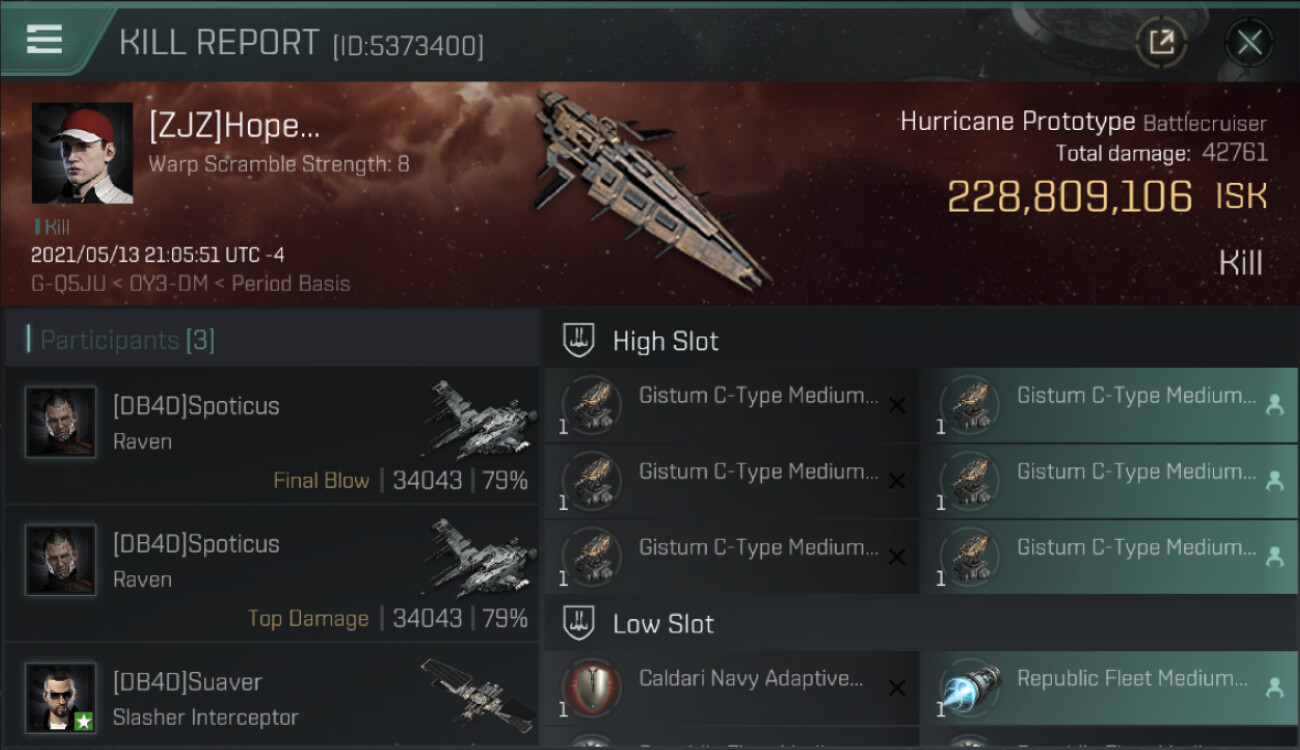
Task: Select Spoticus Final Blow participant entry
Action: [272, 436]
